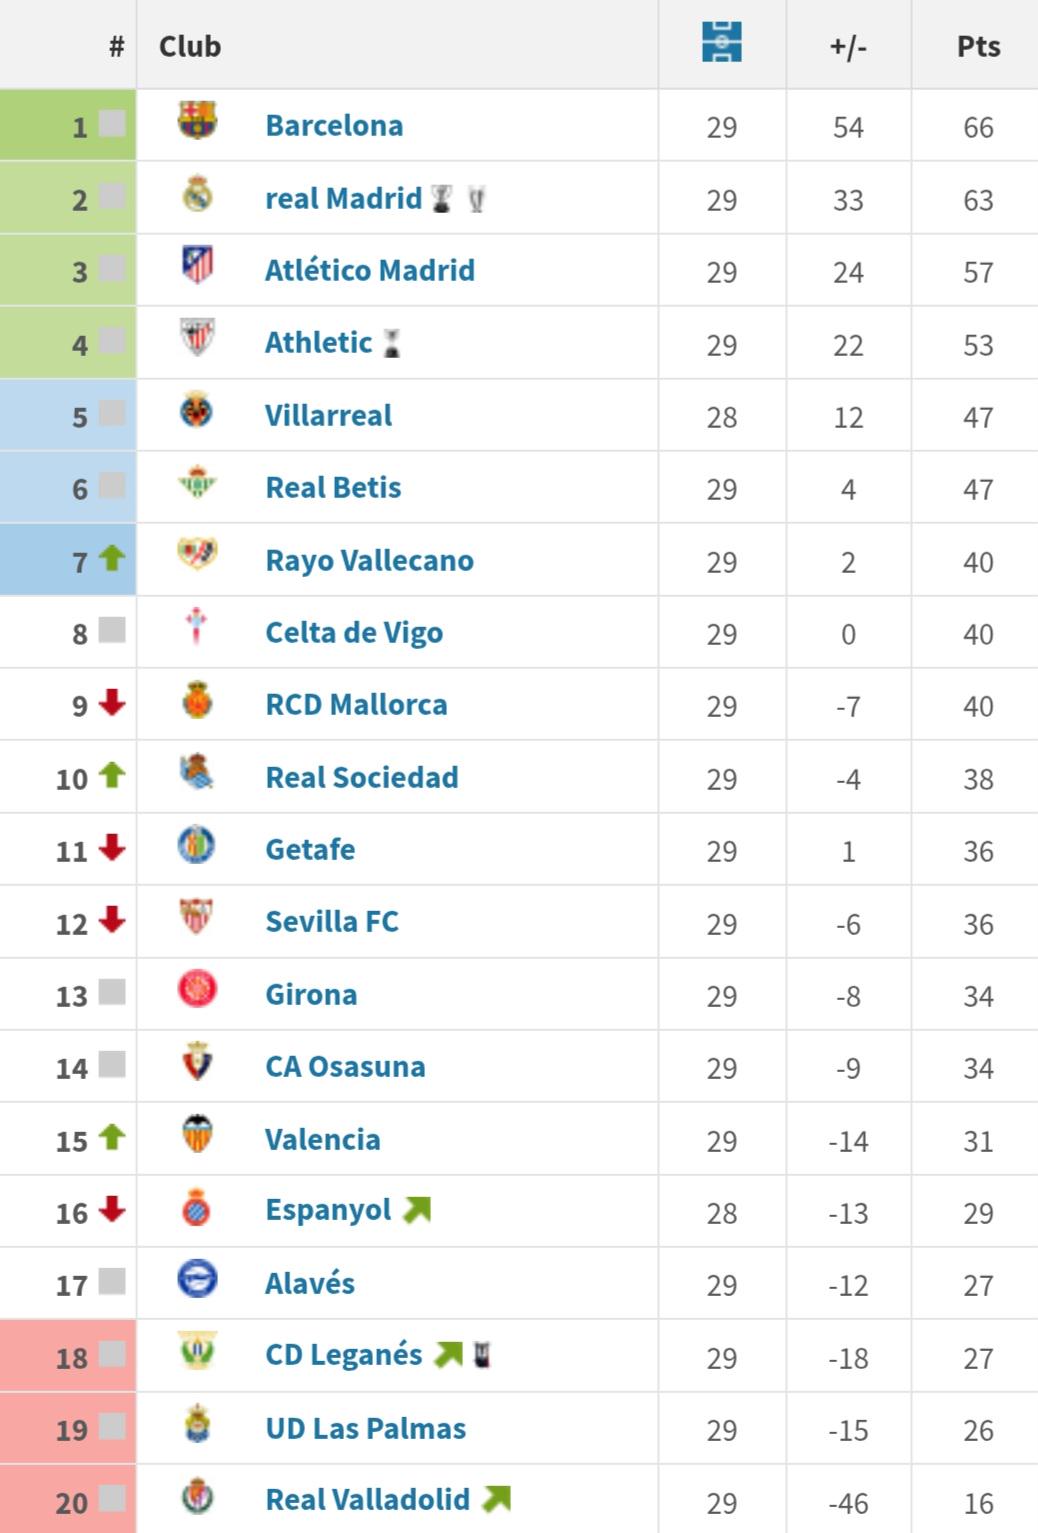
Task: Sort by the +/- goal difference header
Action: point(848,46)
